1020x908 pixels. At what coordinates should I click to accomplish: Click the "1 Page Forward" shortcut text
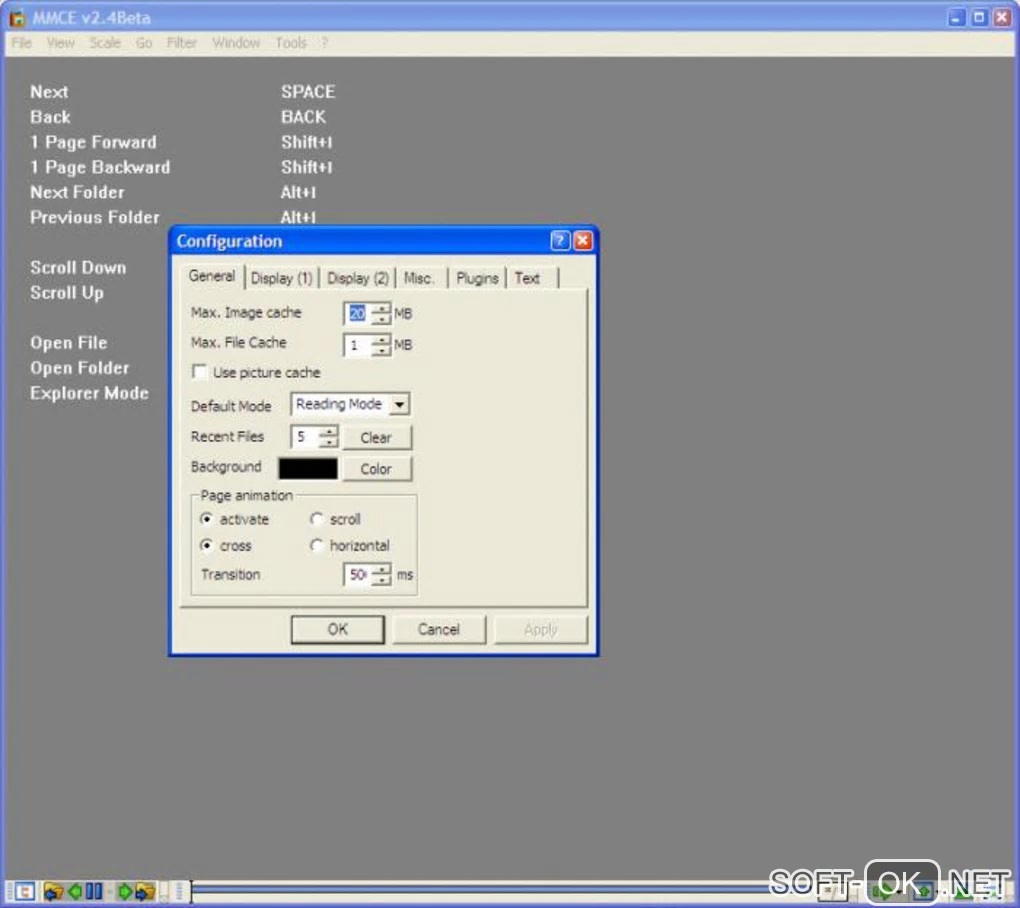[93, 142]
